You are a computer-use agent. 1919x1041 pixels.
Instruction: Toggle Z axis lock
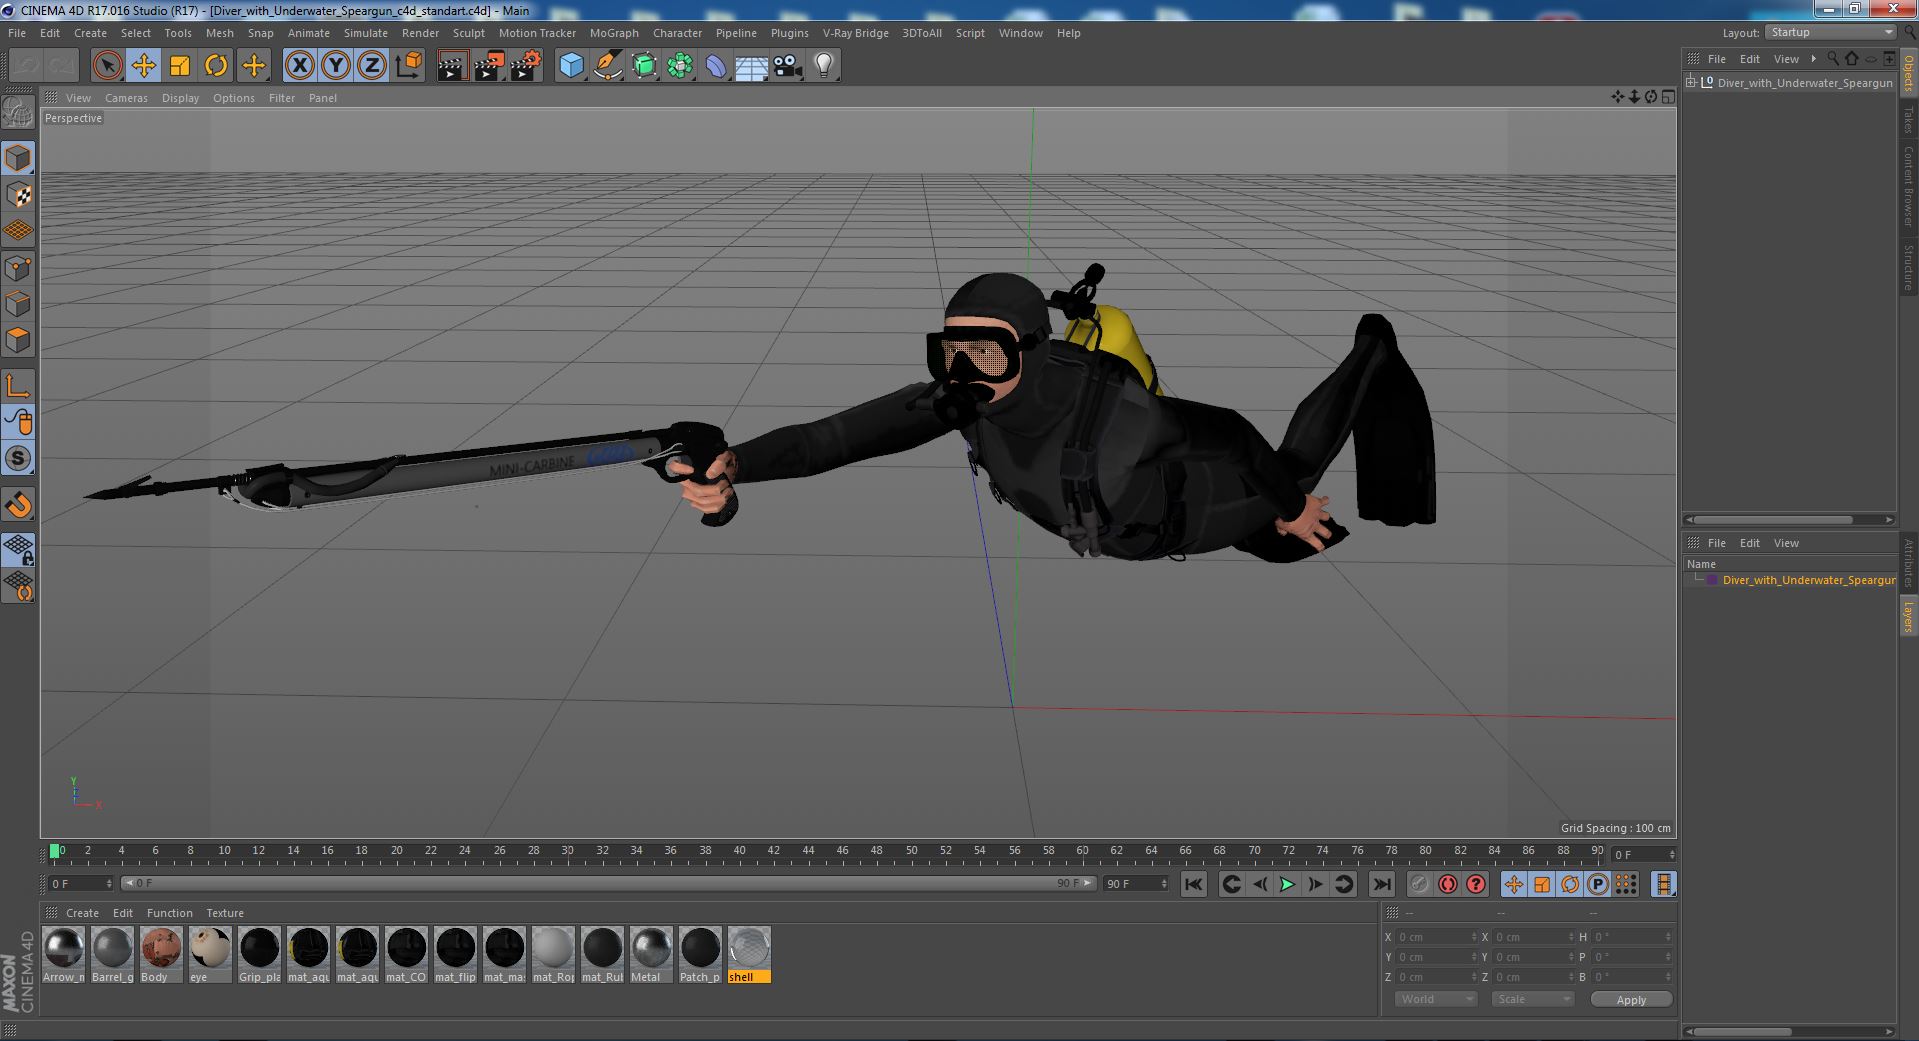[372, 66]
